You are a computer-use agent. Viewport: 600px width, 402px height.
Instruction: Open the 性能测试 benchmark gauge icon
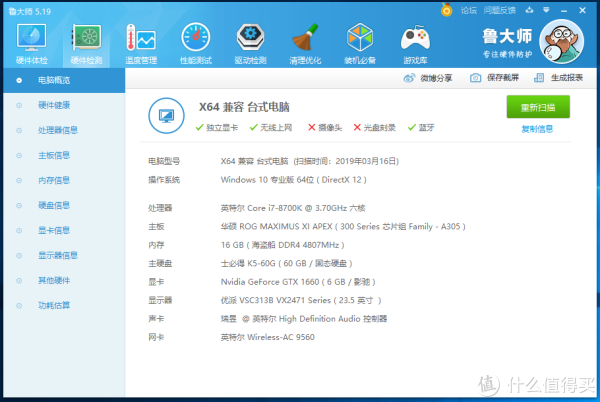click(x=195, y=43)
